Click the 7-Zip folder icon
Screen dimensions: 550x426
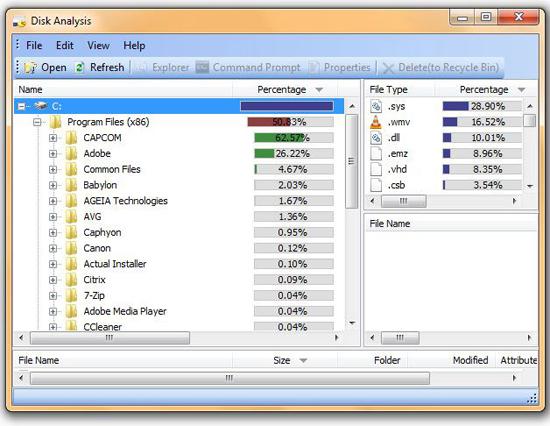(x=71, y=296)
